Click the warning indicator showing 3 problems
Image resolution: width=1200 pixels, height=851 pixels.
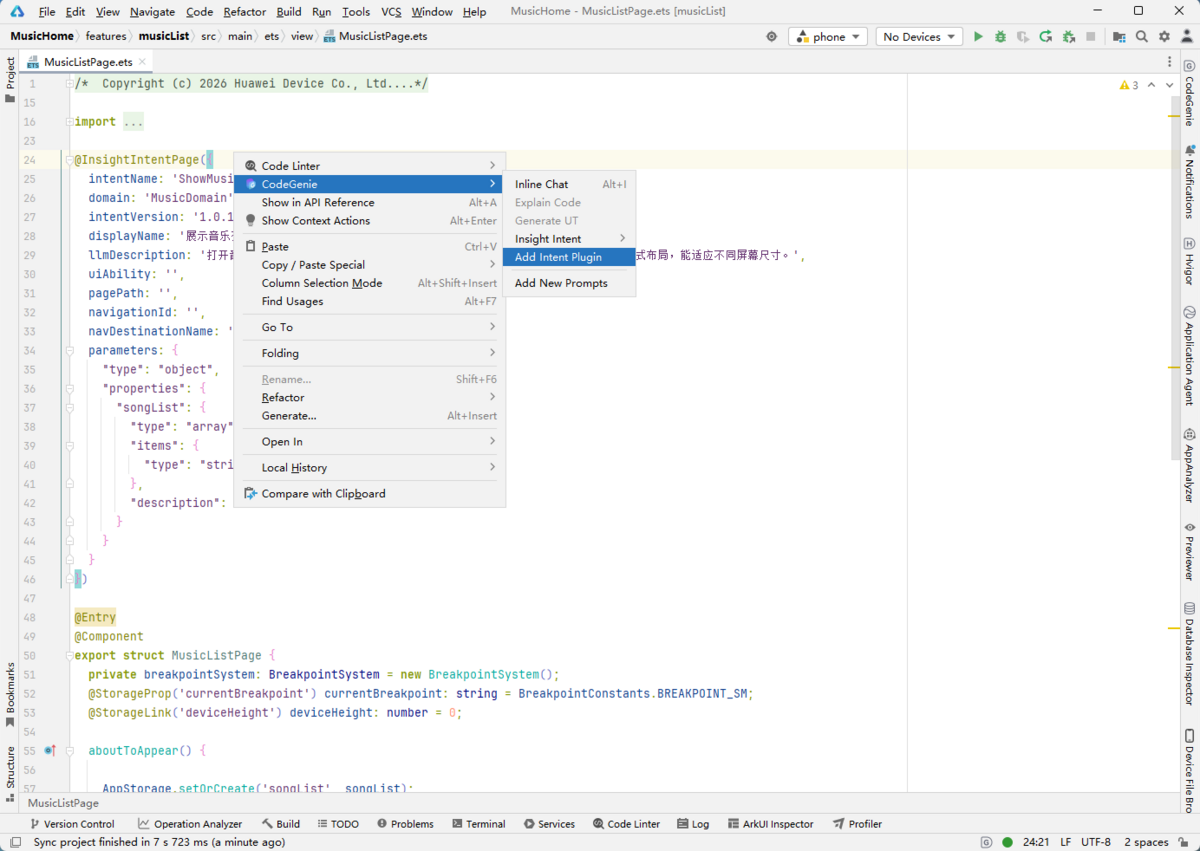(1129, 86)
